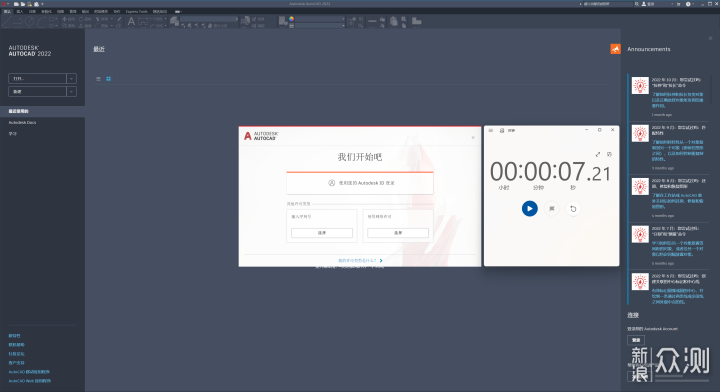
Task: Select the Dimension tool in ribbon
Action: (x=143, y=21)
